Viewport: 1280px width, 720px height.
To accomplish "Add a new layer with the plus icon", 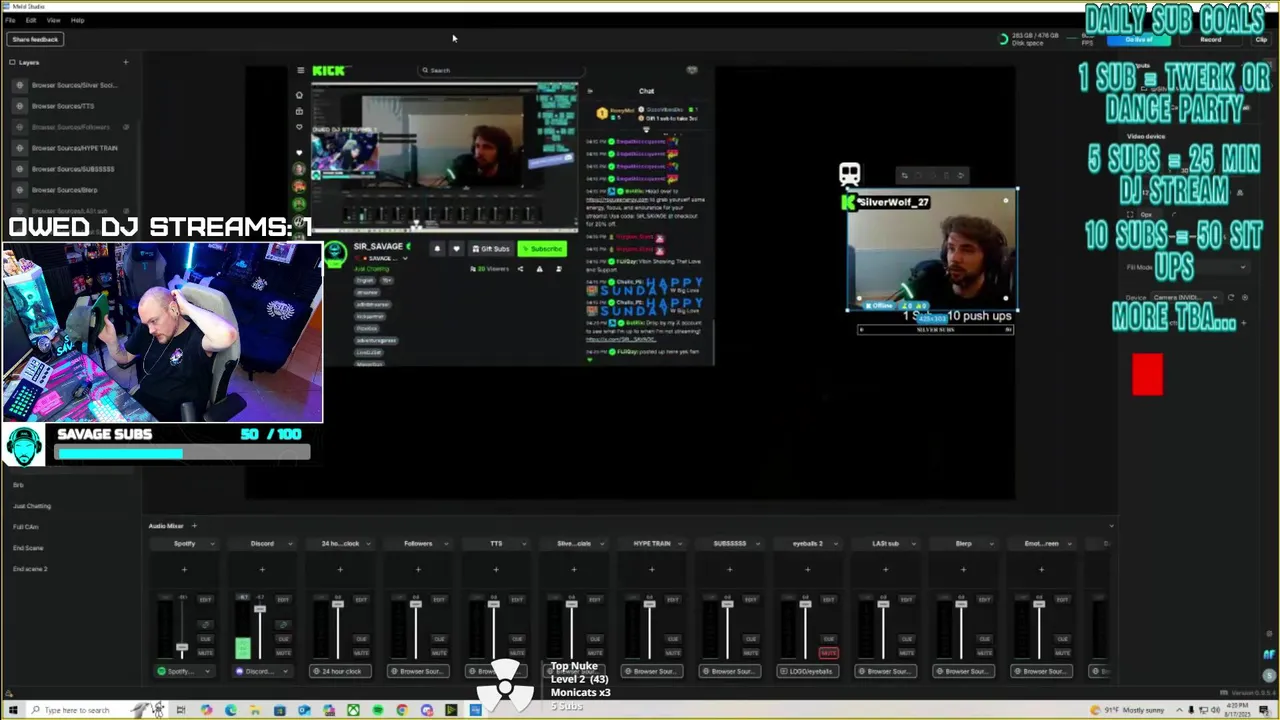I will coord(125,62).
